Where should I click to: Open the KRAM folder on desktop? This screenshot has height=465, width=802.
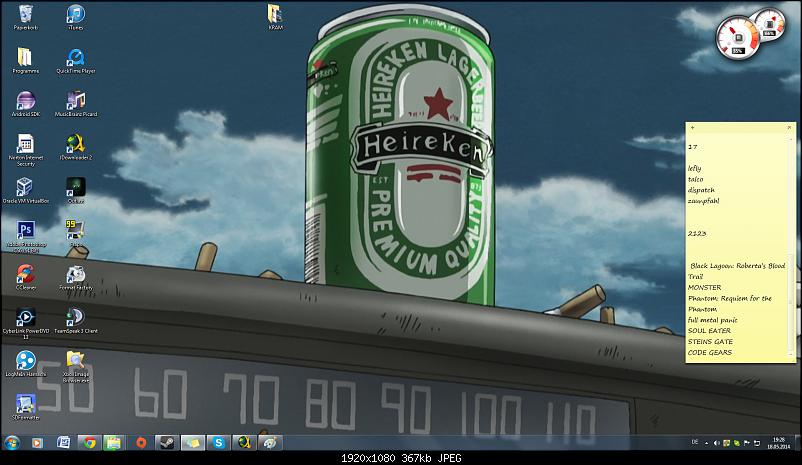pyautogui.click(x=275, y=17)
